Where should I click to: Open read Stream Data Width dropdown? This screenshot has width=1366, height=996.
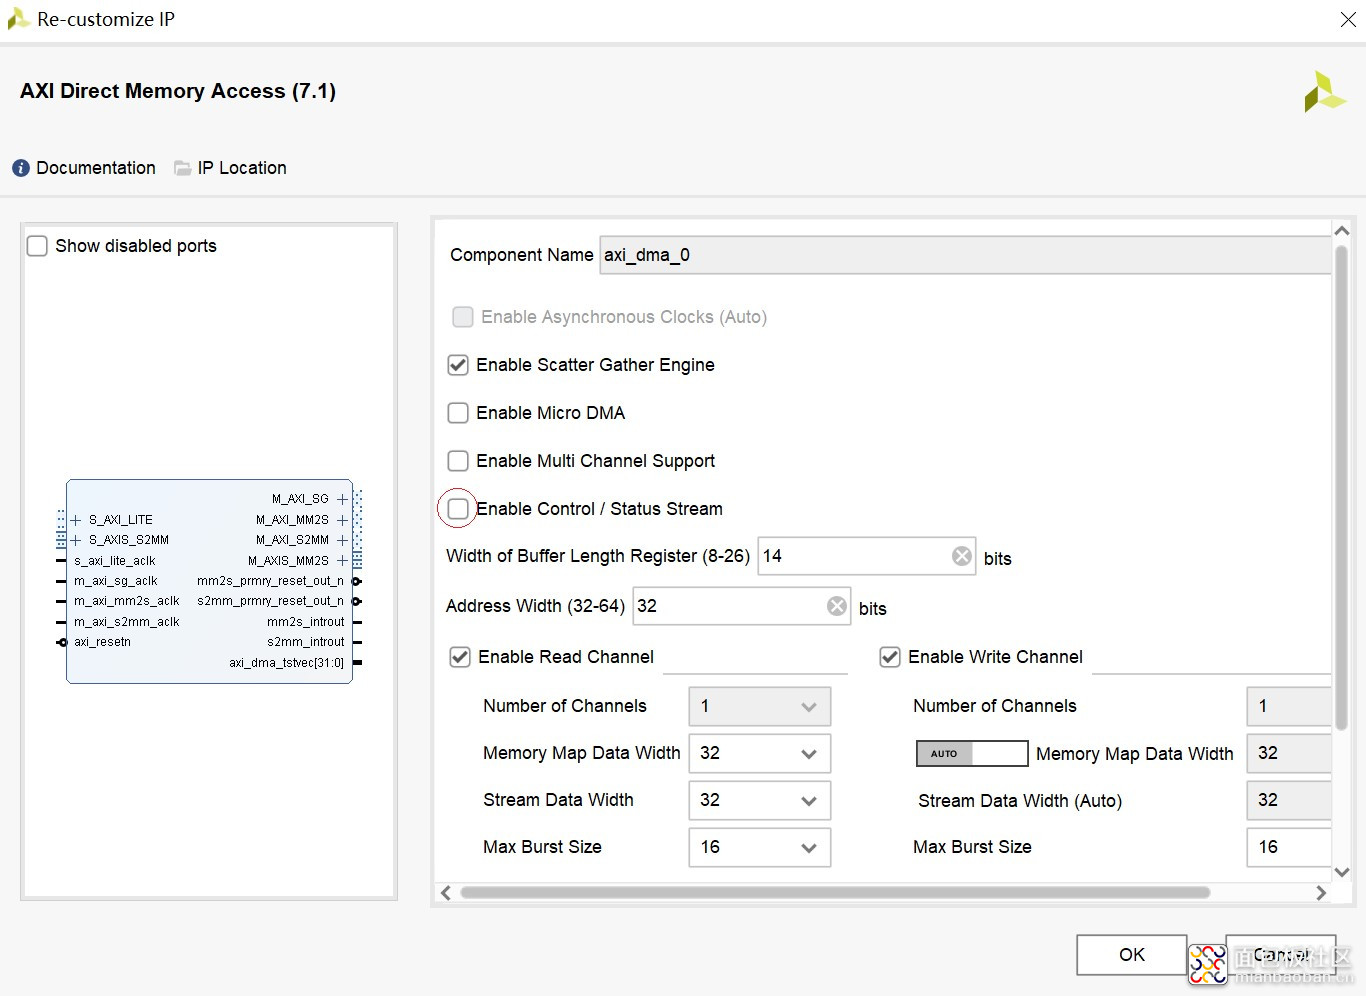pyautogui.click(x=760, y=800)
